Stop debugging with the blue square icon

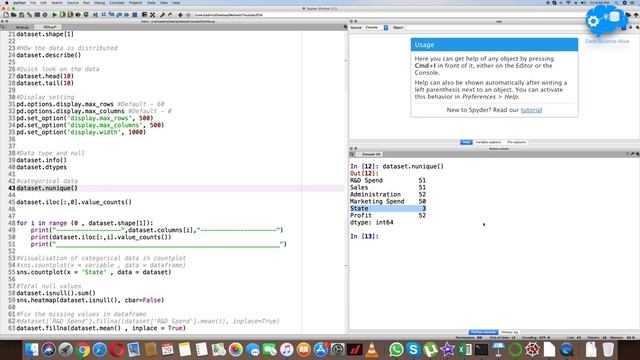[x=135, y=15]
